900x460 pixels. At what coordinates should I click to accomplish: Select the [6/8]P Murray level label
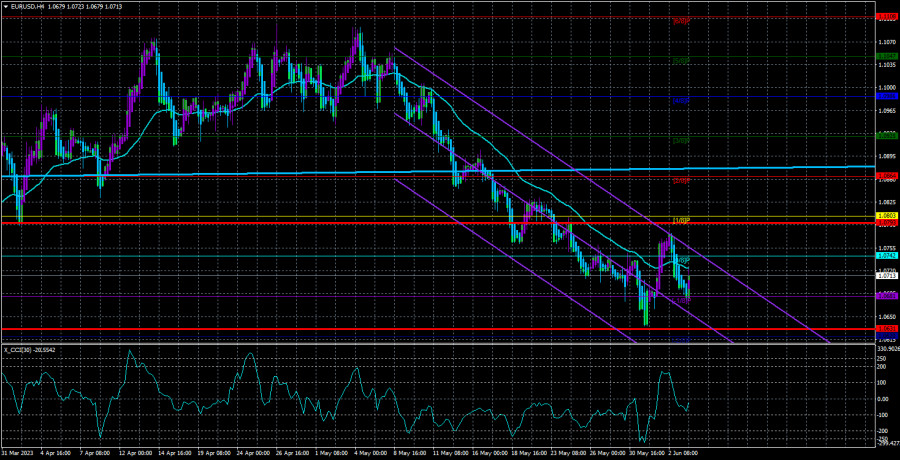click(x=681, y=21)
